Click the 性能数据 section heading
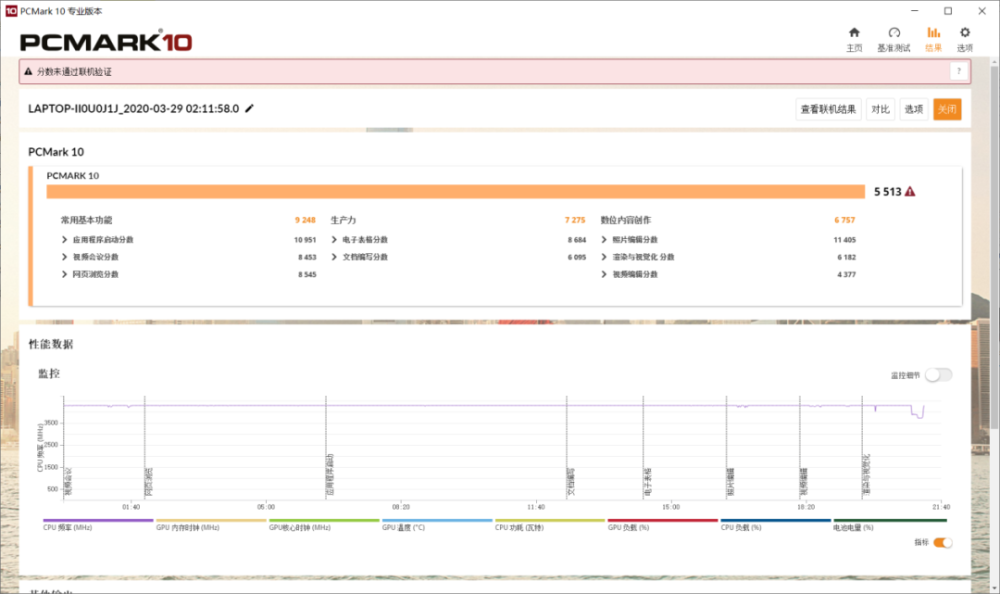Viewport: 1000px width, 594px height. pyautogui.click(x=50, y=344)
